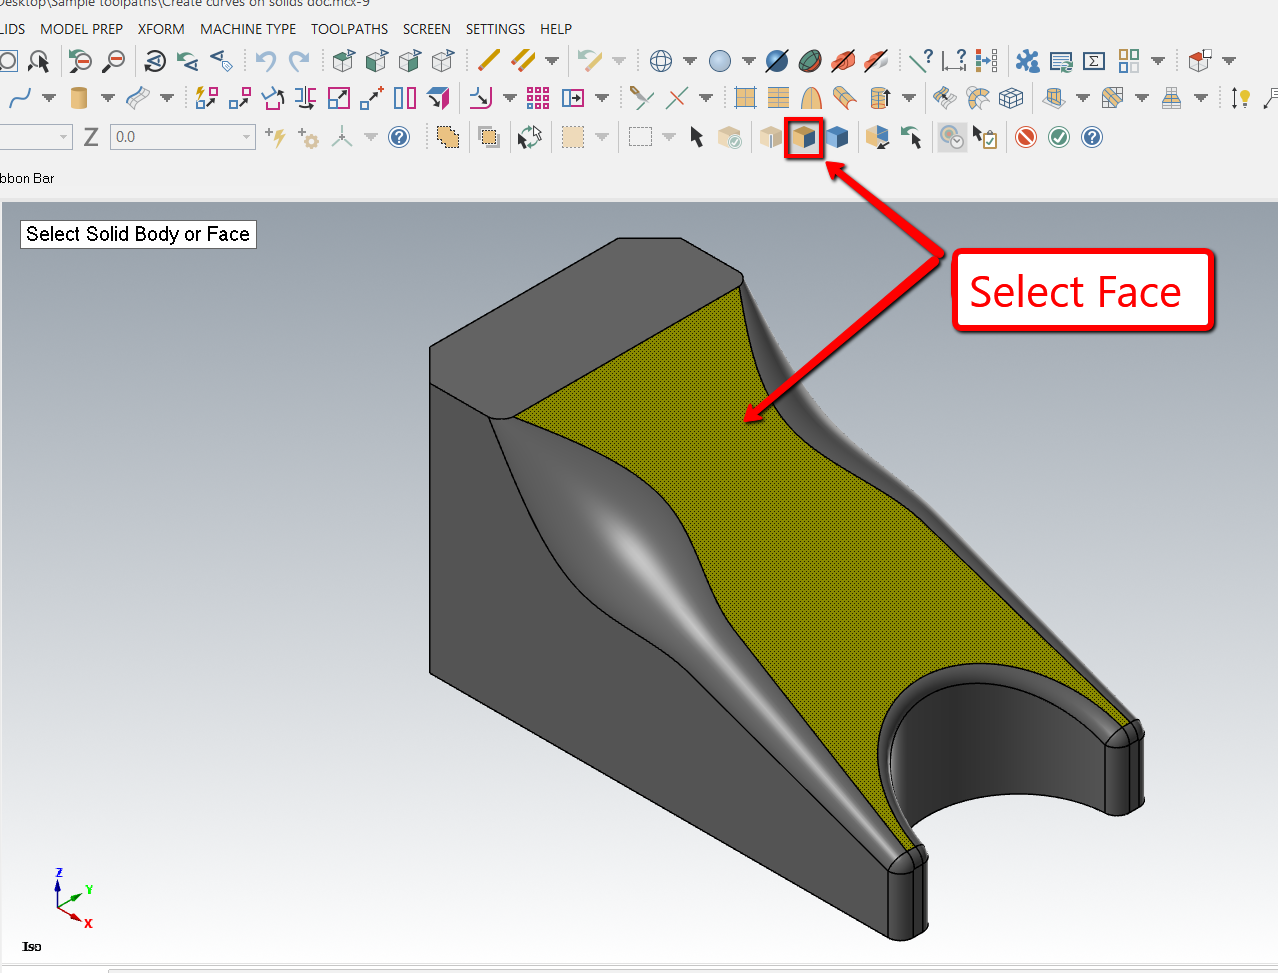Open the Z value combo box arrow
The width and height of the screenshot is (1278, 973).
pyautogui.click(x=246, y=137)
